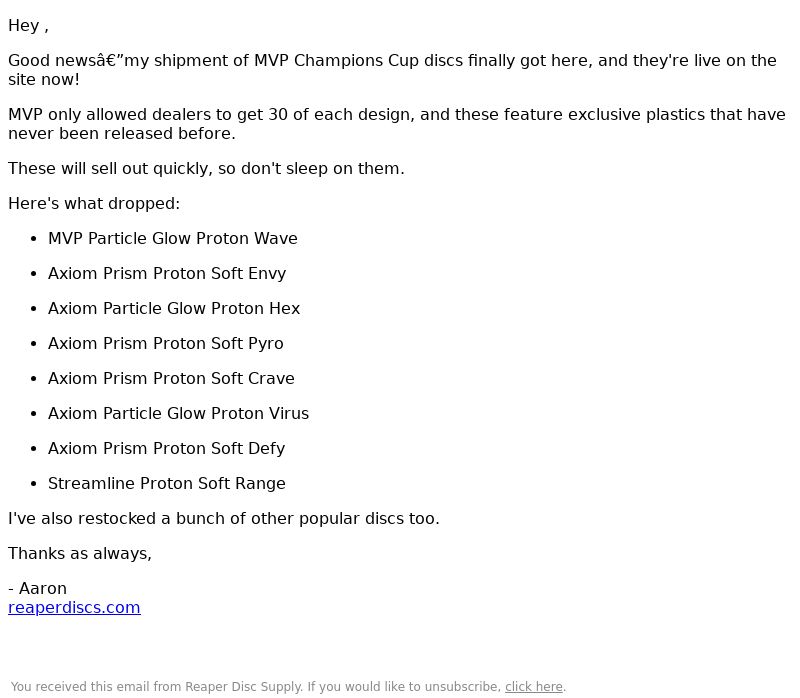This screenshot has width=800, height=698.
Task: Select Axiom Particle Glow Proton Virus entry
Action: point(178,413)
